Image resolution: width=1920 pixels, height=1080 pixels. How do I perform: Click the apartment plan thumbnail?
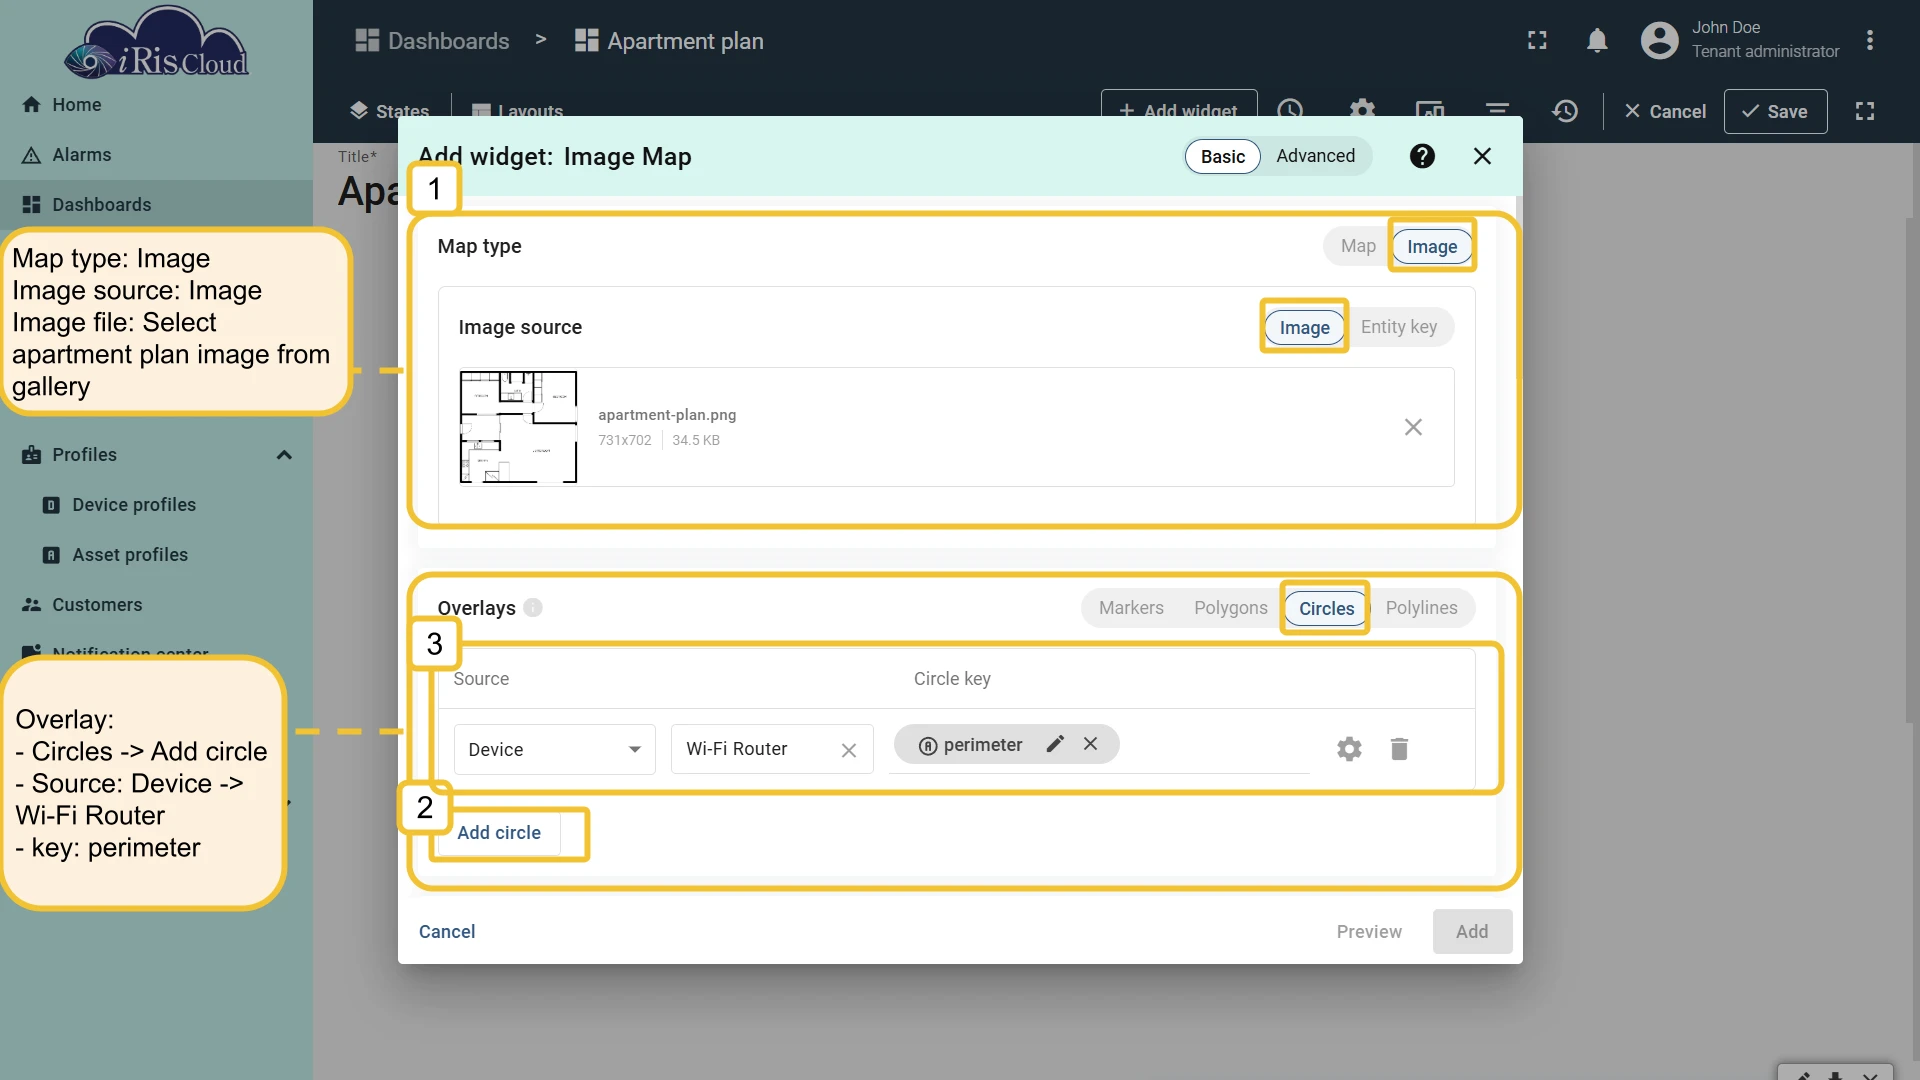518,427
